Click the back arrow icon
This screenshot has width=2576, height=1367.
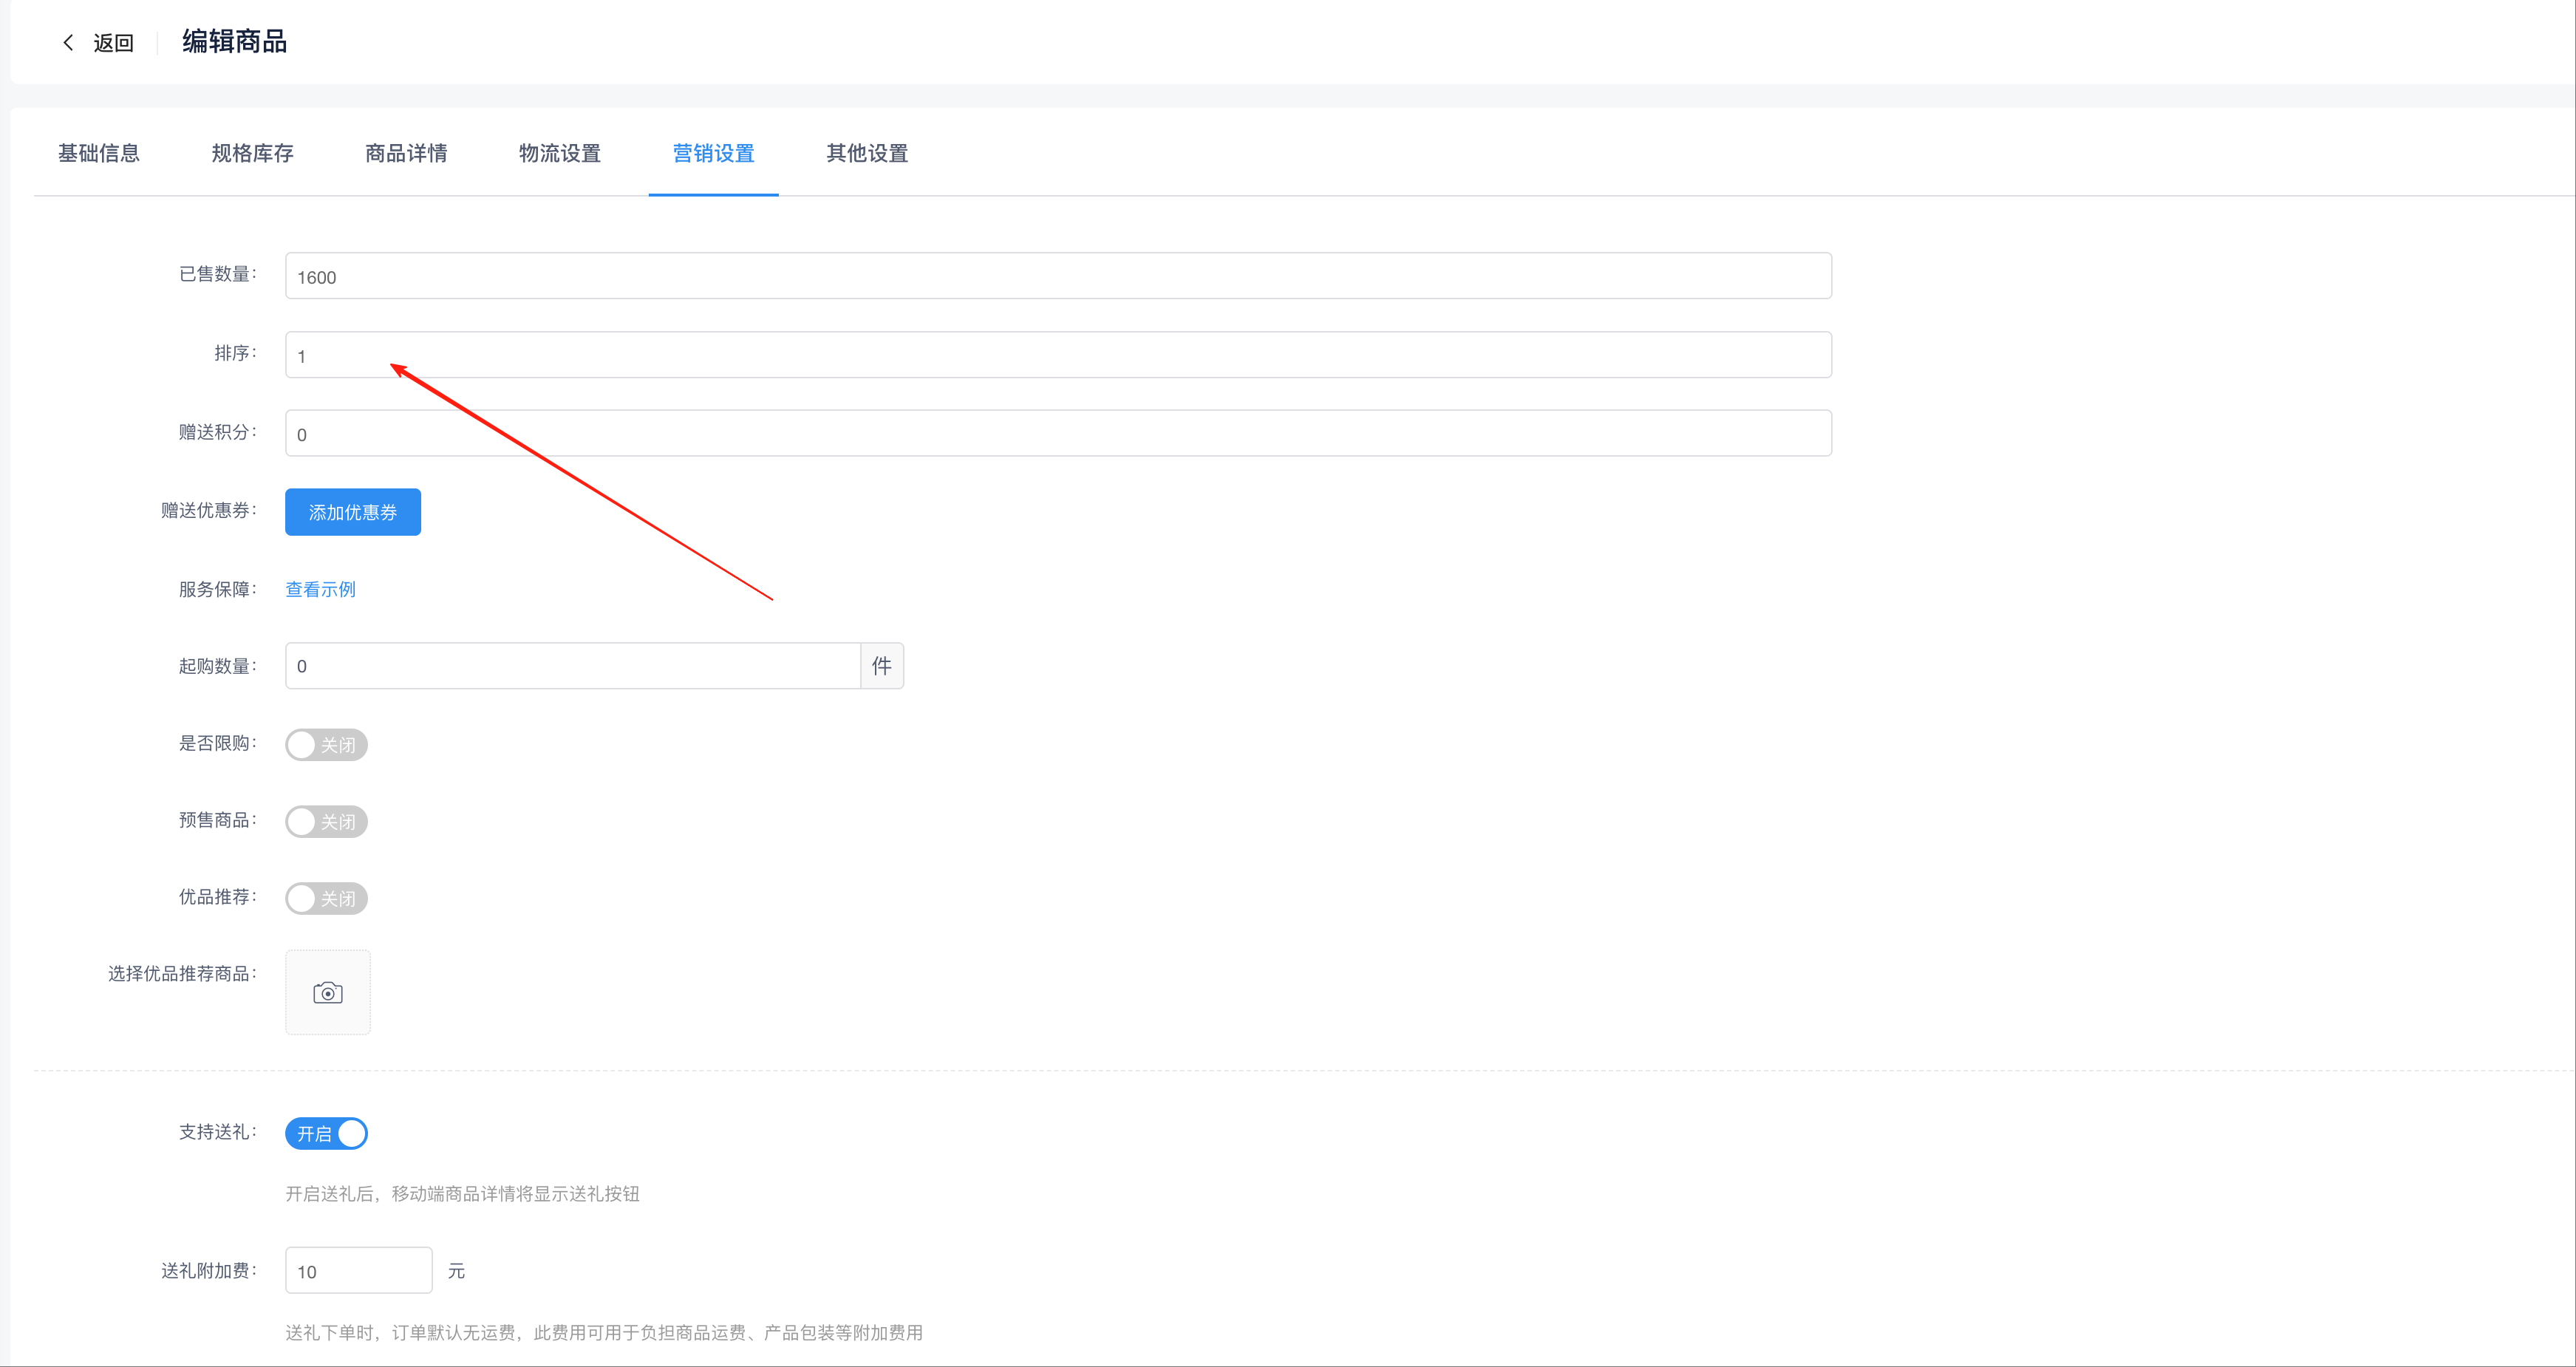[68, 42]
